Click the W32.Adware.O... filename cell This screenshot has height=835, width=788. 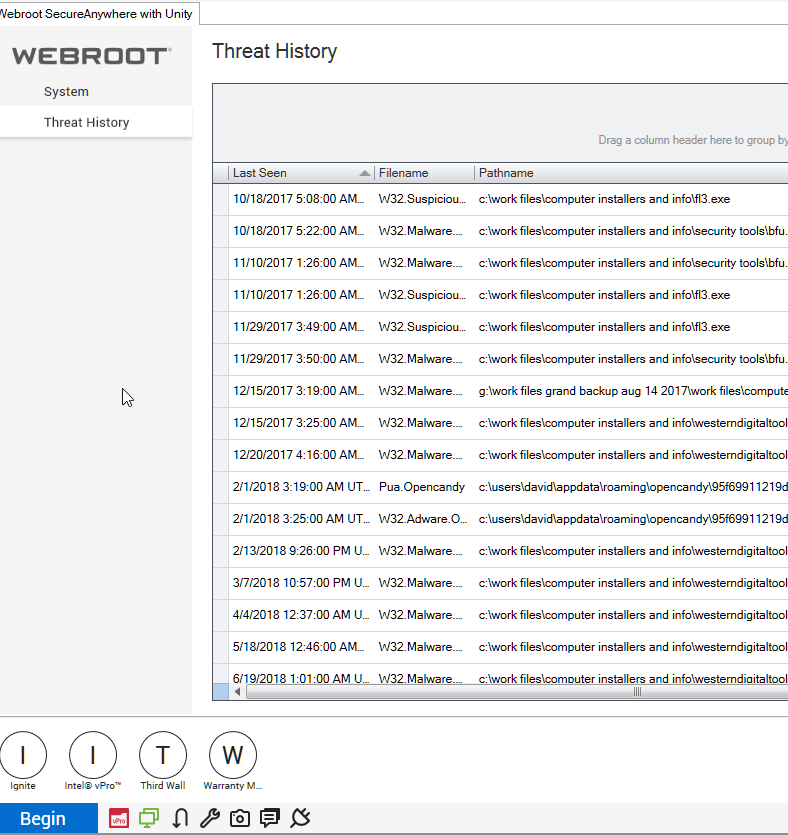(423, 519)
